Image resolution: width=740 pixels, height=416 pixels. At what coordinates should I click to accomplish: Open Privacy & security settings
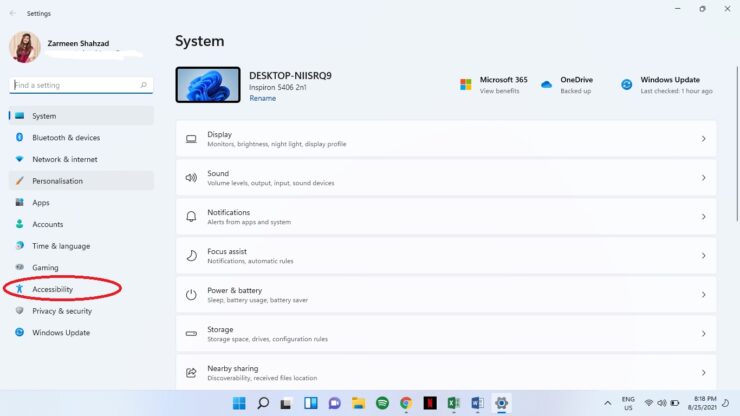tap(81, 311)
